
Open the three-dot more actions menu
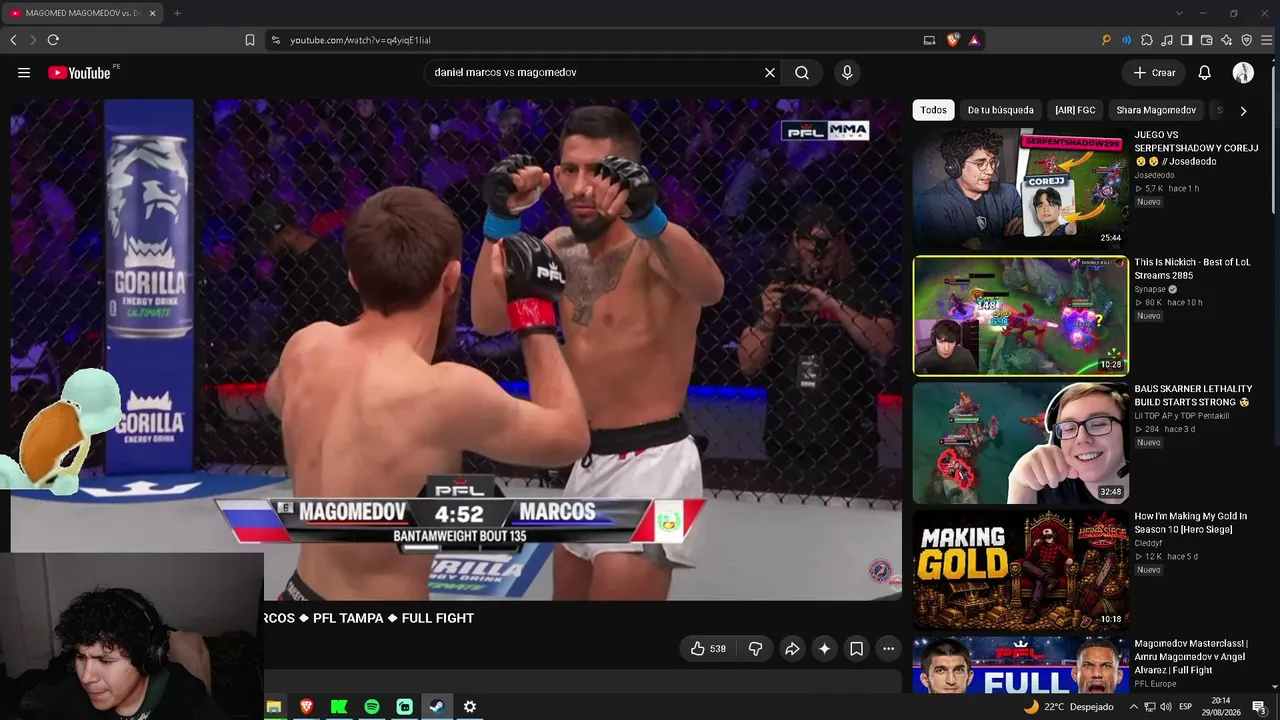pos(888,649)
